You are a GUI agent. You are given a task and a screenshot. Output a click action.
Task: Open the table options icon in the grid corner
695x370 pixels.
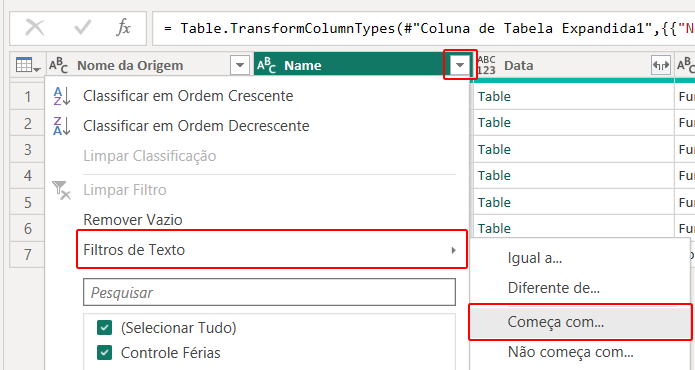pyautogui.click(x=28, y=66)
